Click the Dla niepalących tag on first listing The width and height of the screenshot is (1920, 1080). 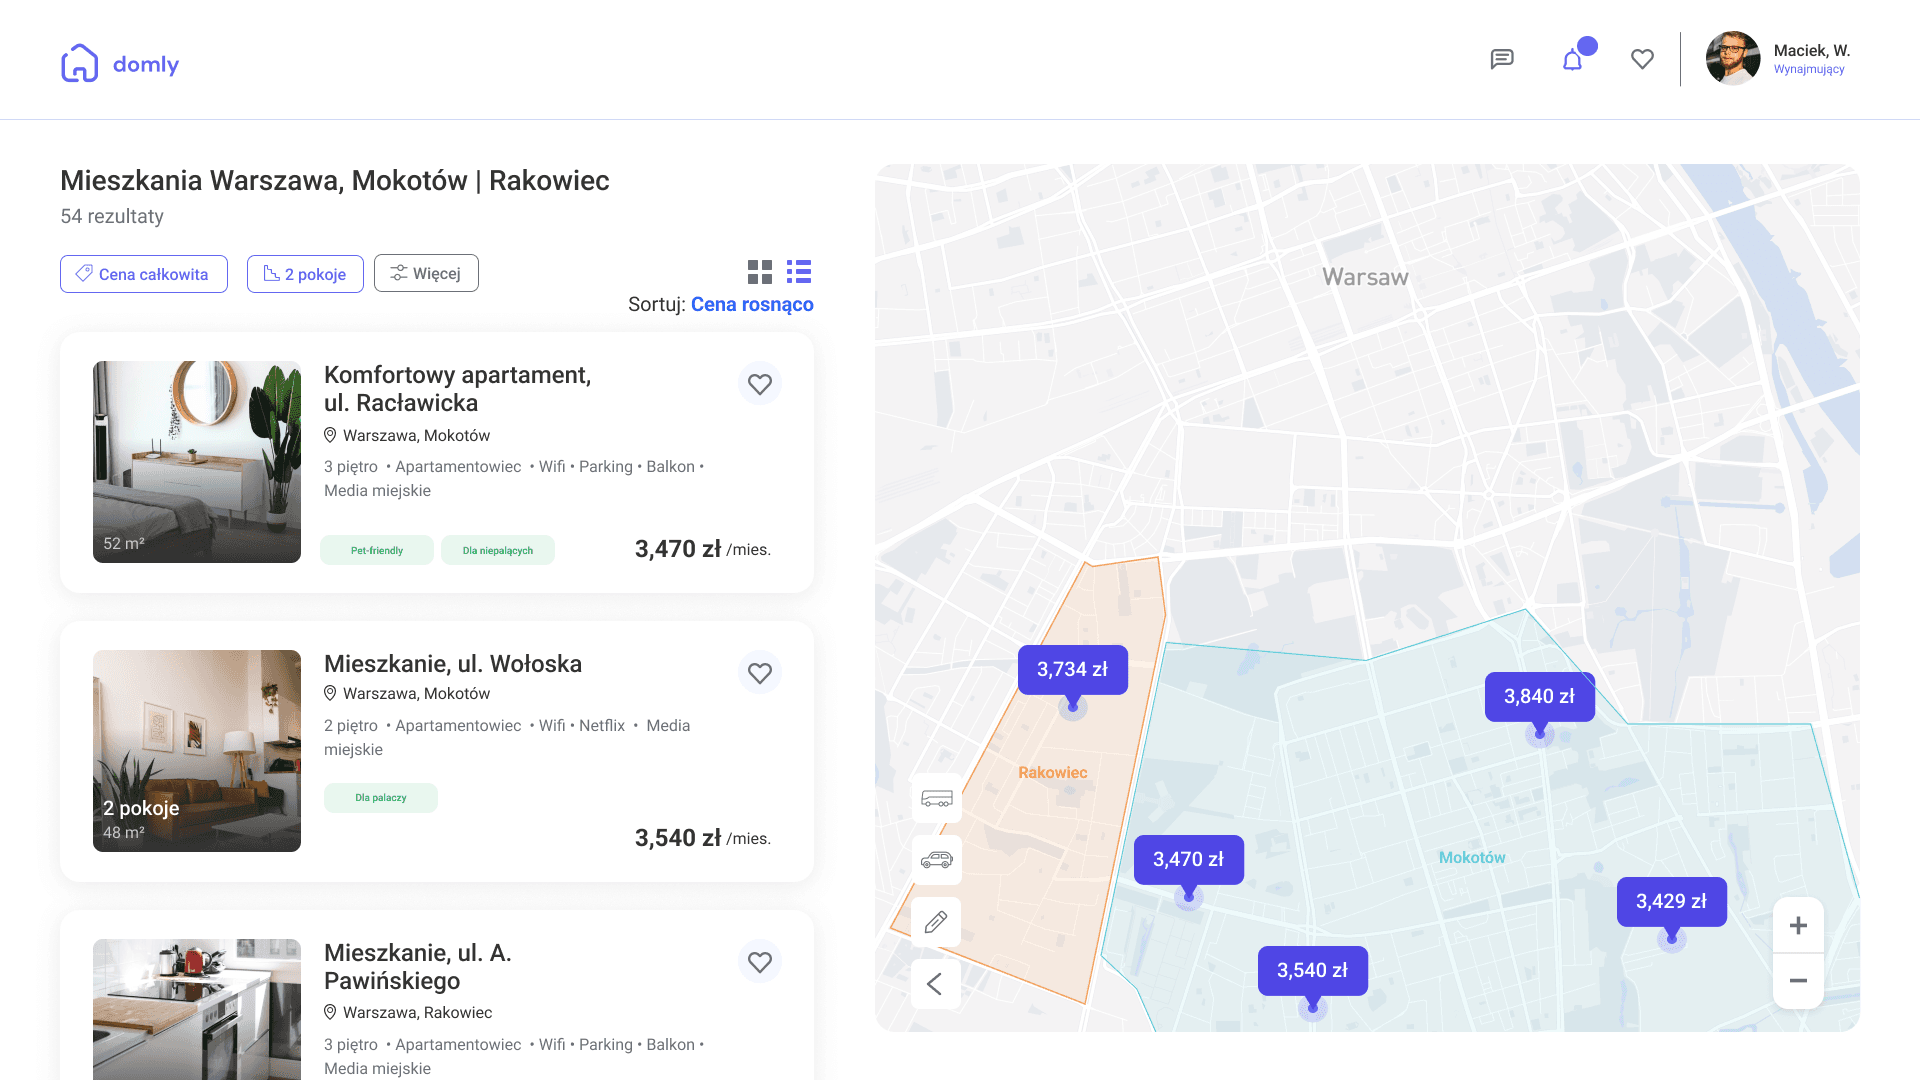pyautogui.click(x=497, y=550)
